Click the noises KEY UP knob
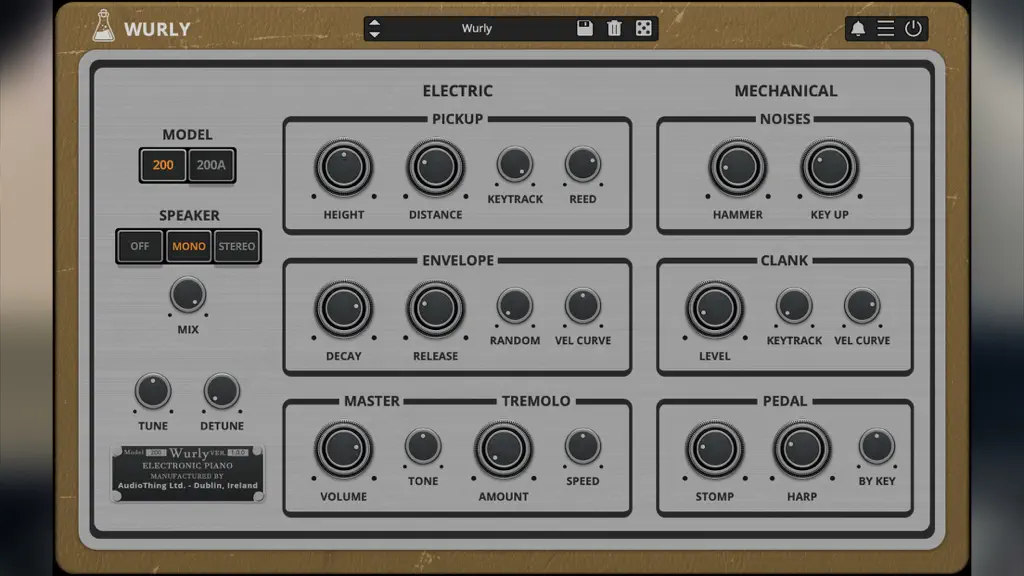The height and width of the screenshot is (576, 1024). (x=829, y=167)
